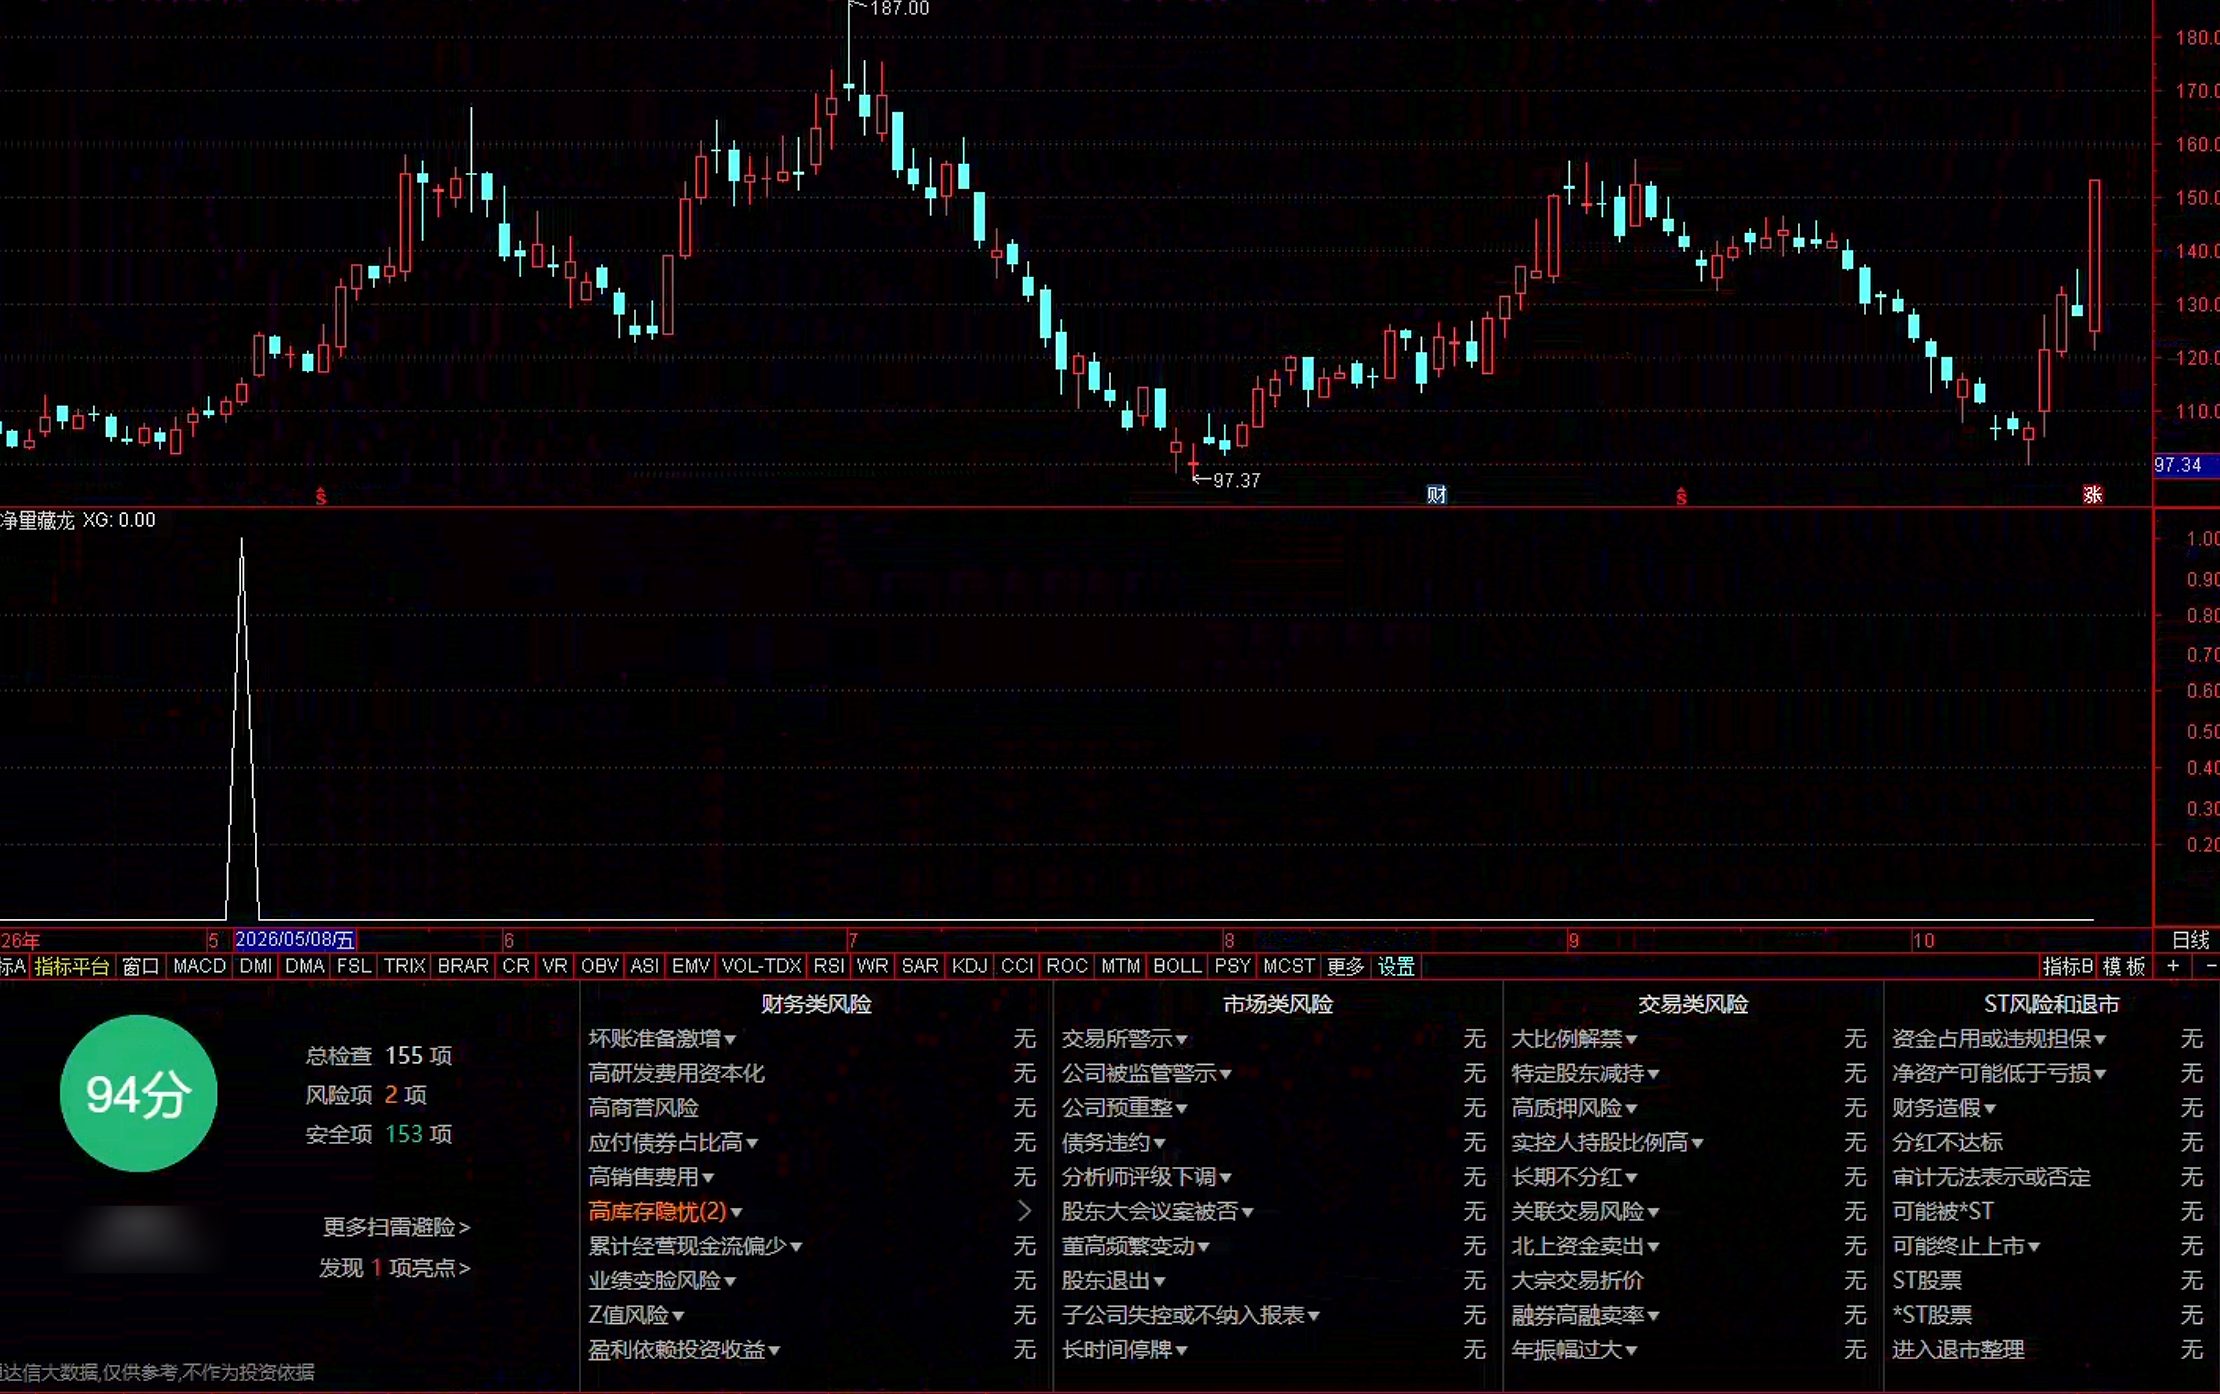Click 大宗交易折价 row

point(1688,1280)
